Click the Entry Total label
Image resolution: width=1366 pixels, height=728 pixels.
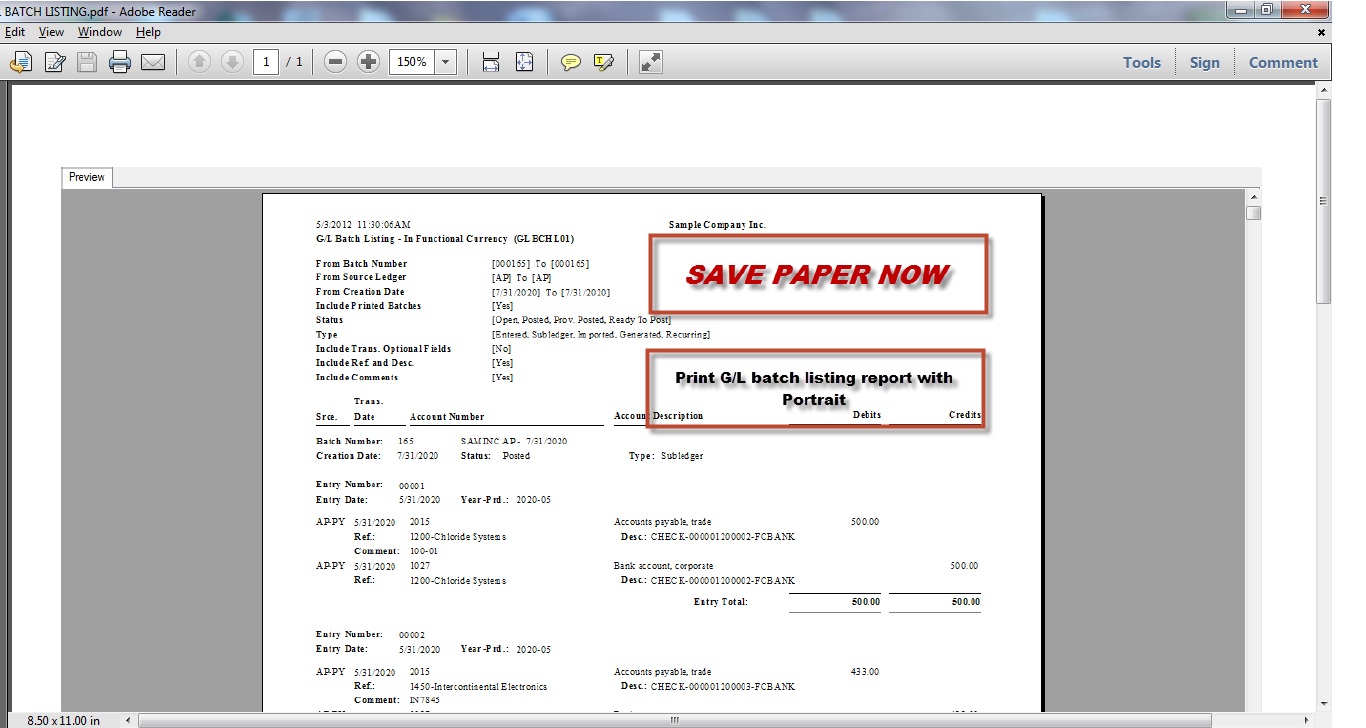pos(720,602)
